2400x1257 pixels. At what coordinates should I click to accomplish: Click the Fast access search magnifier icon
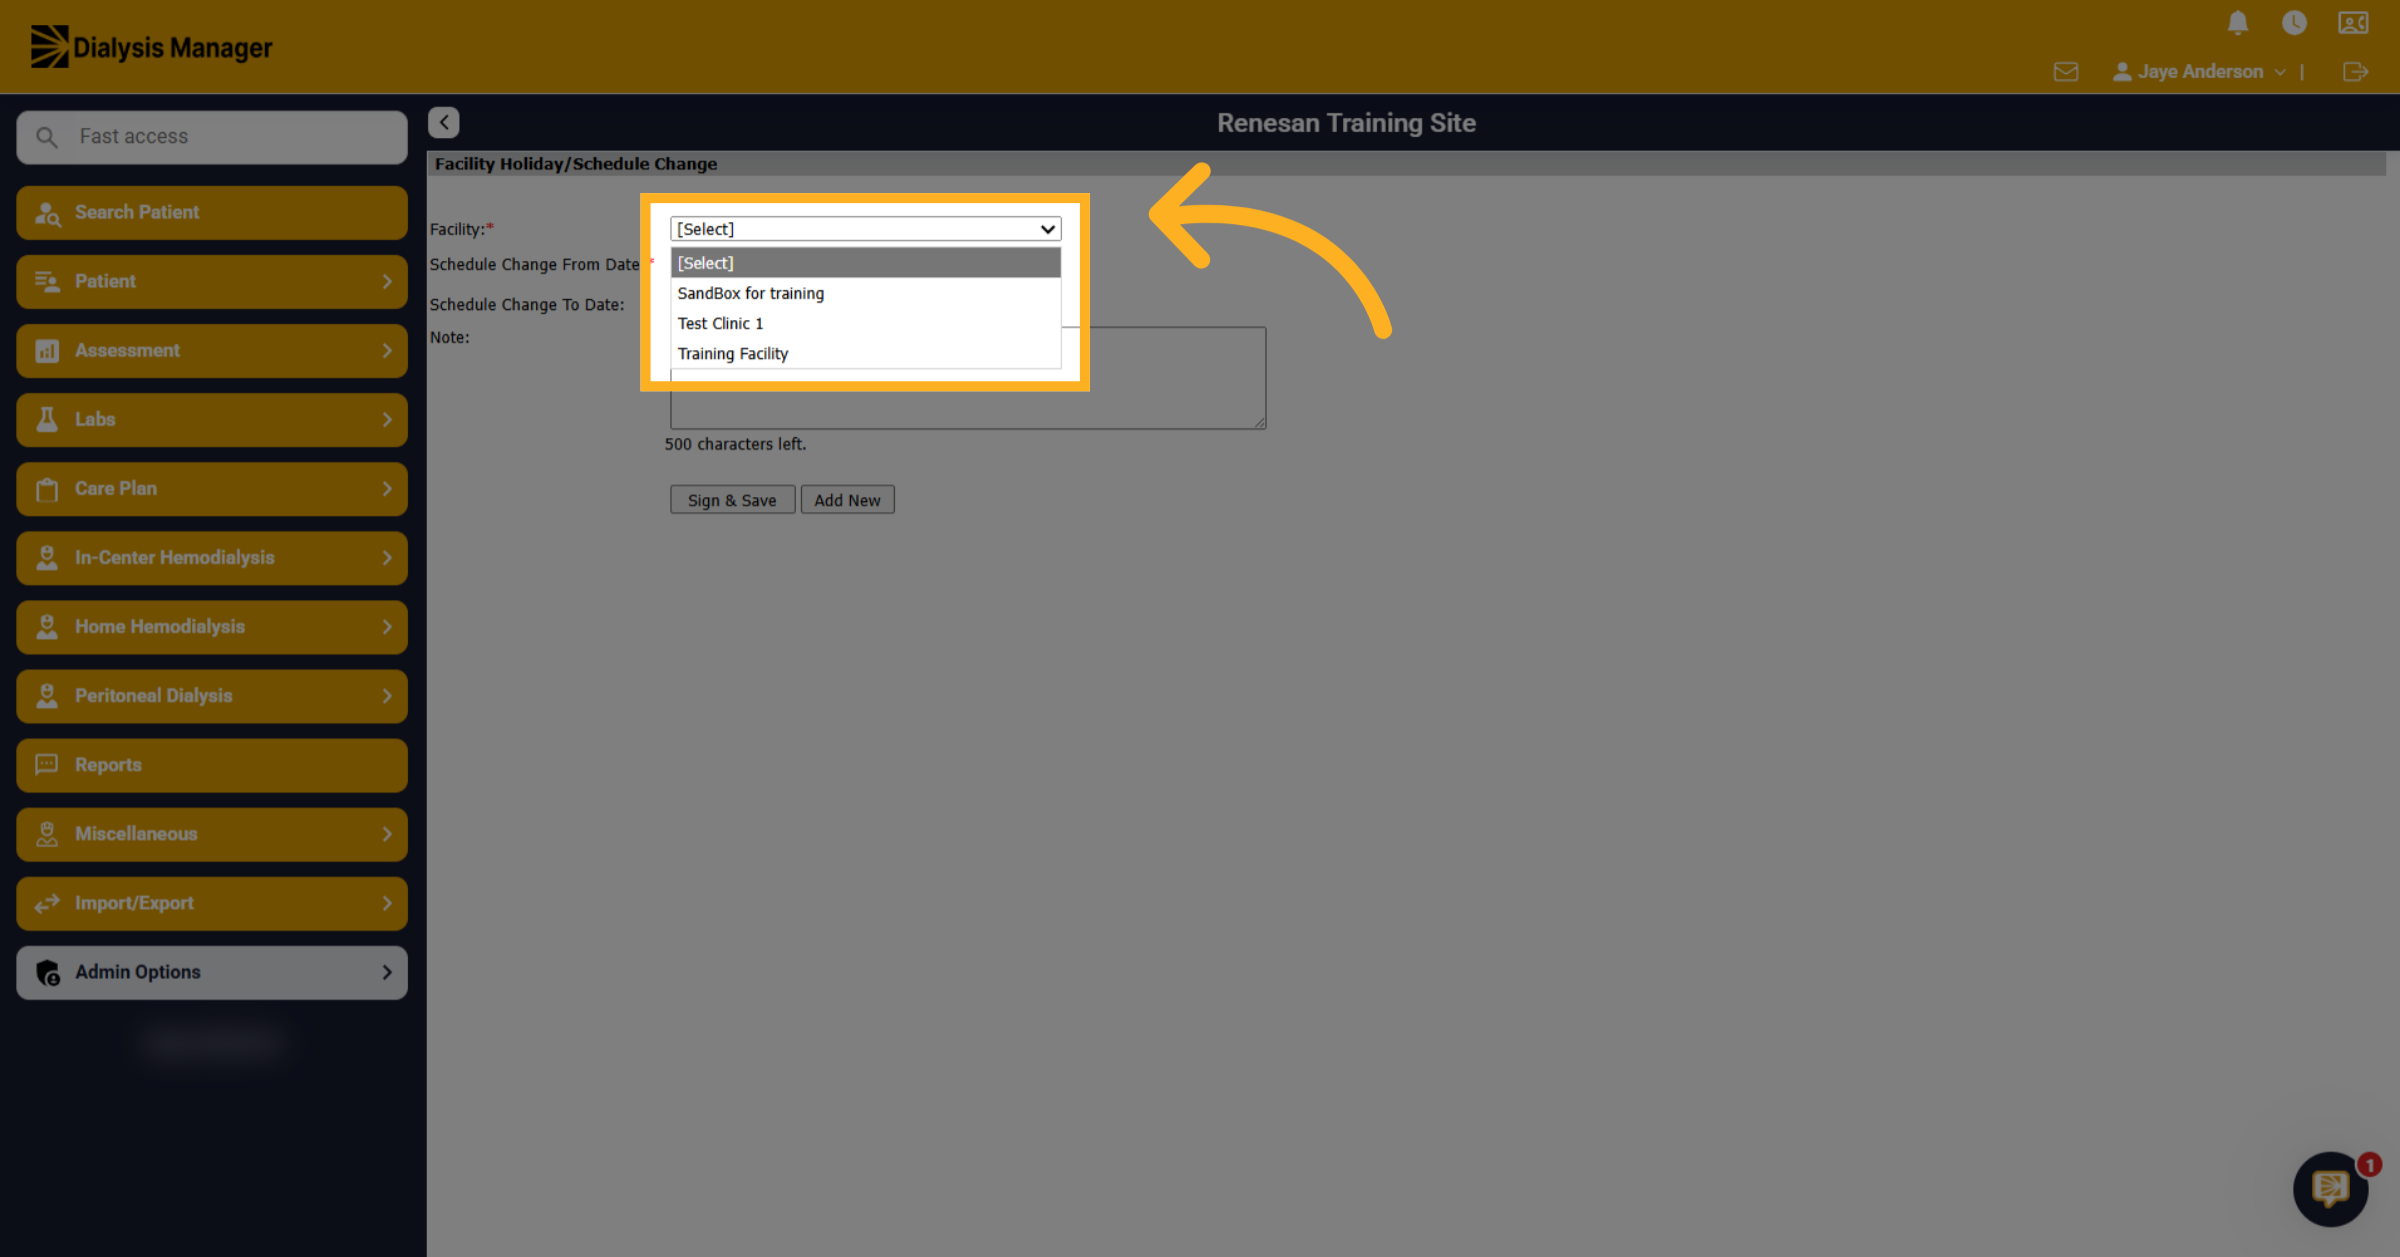tap(47, 136)
